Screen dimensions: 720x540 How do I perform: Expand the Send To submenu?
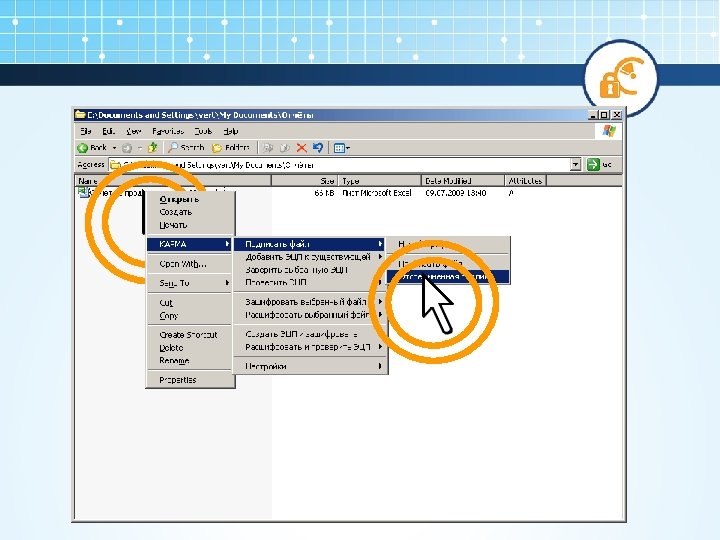click(189, 283)
